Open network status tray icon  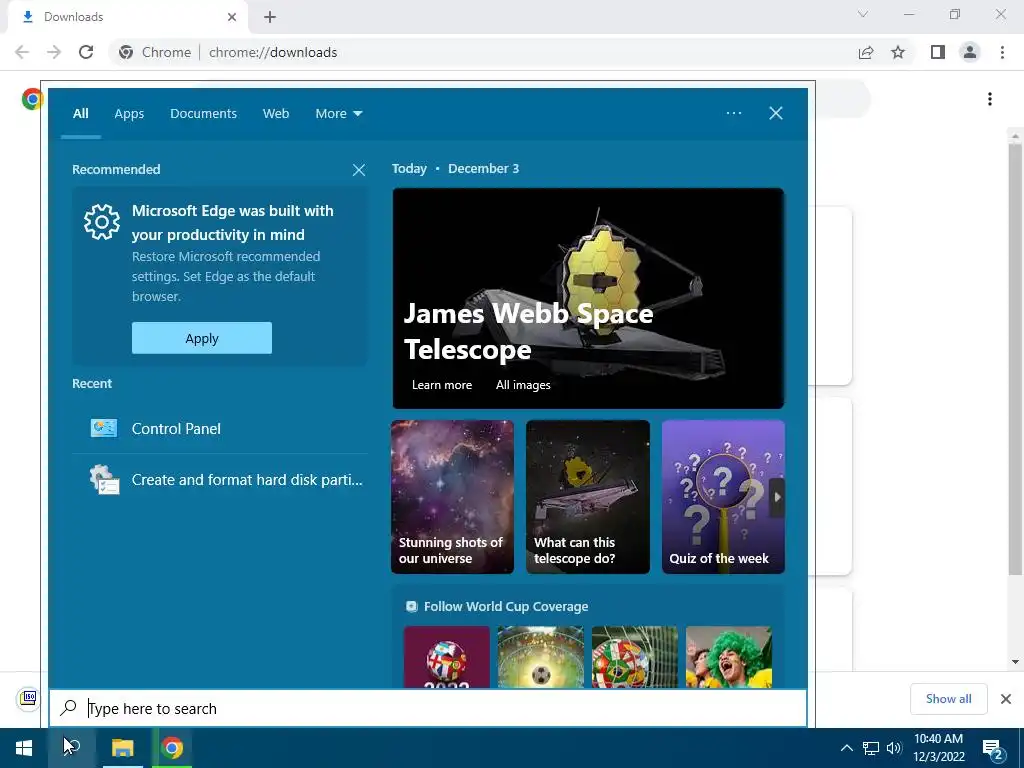(x=871, y=748)
